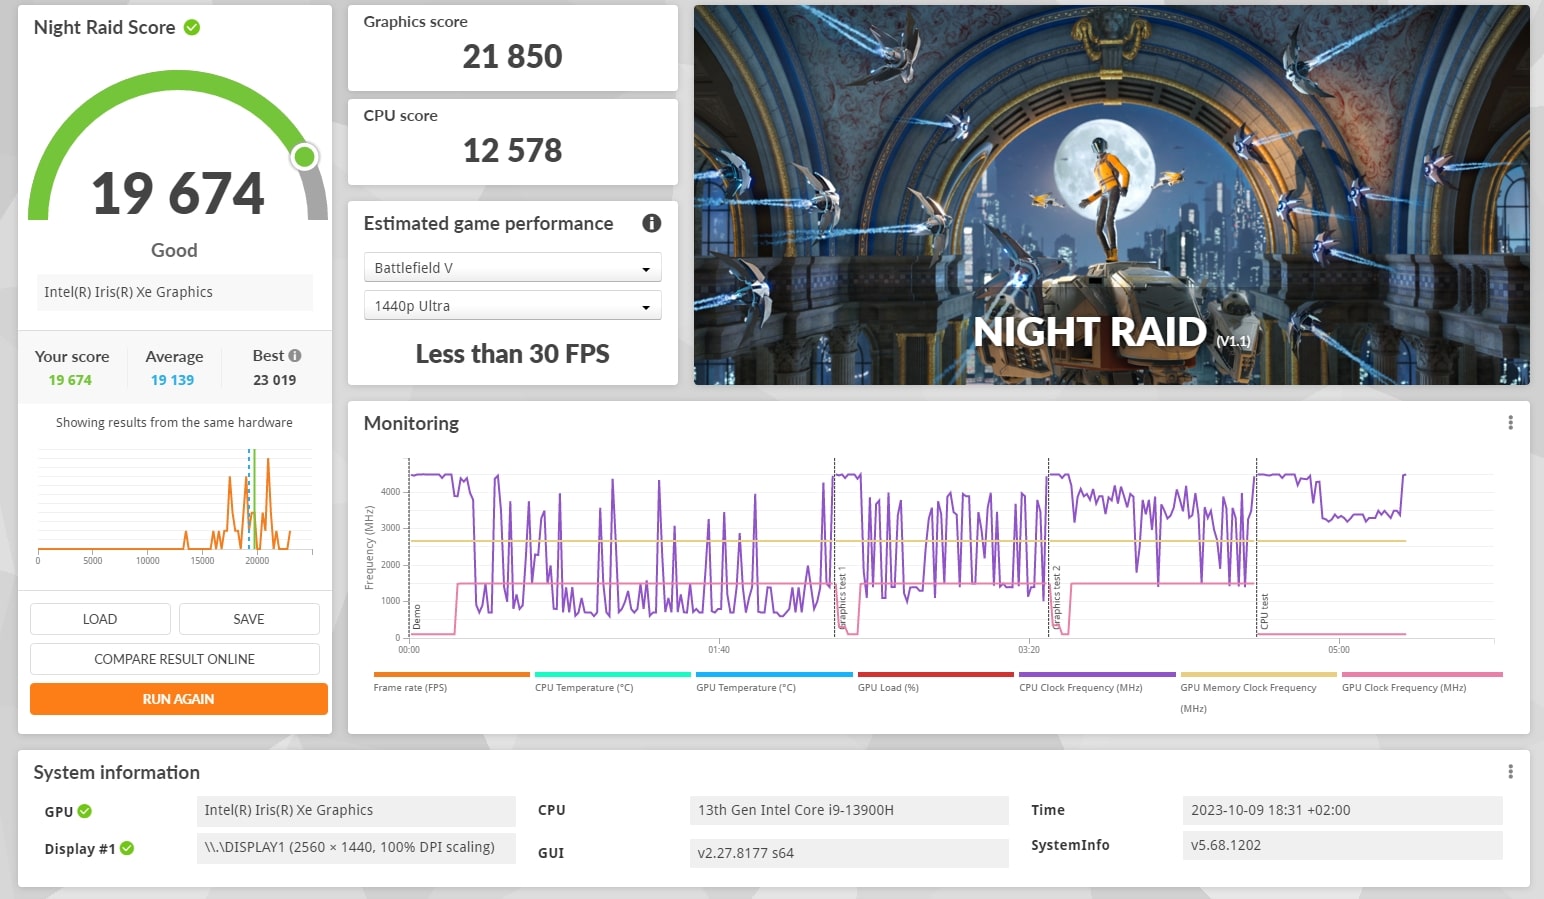Viewport: 1544px width, 899px height.
Task: Toggle CPU Clock Frequency legend color bar
Action: 1097,675
